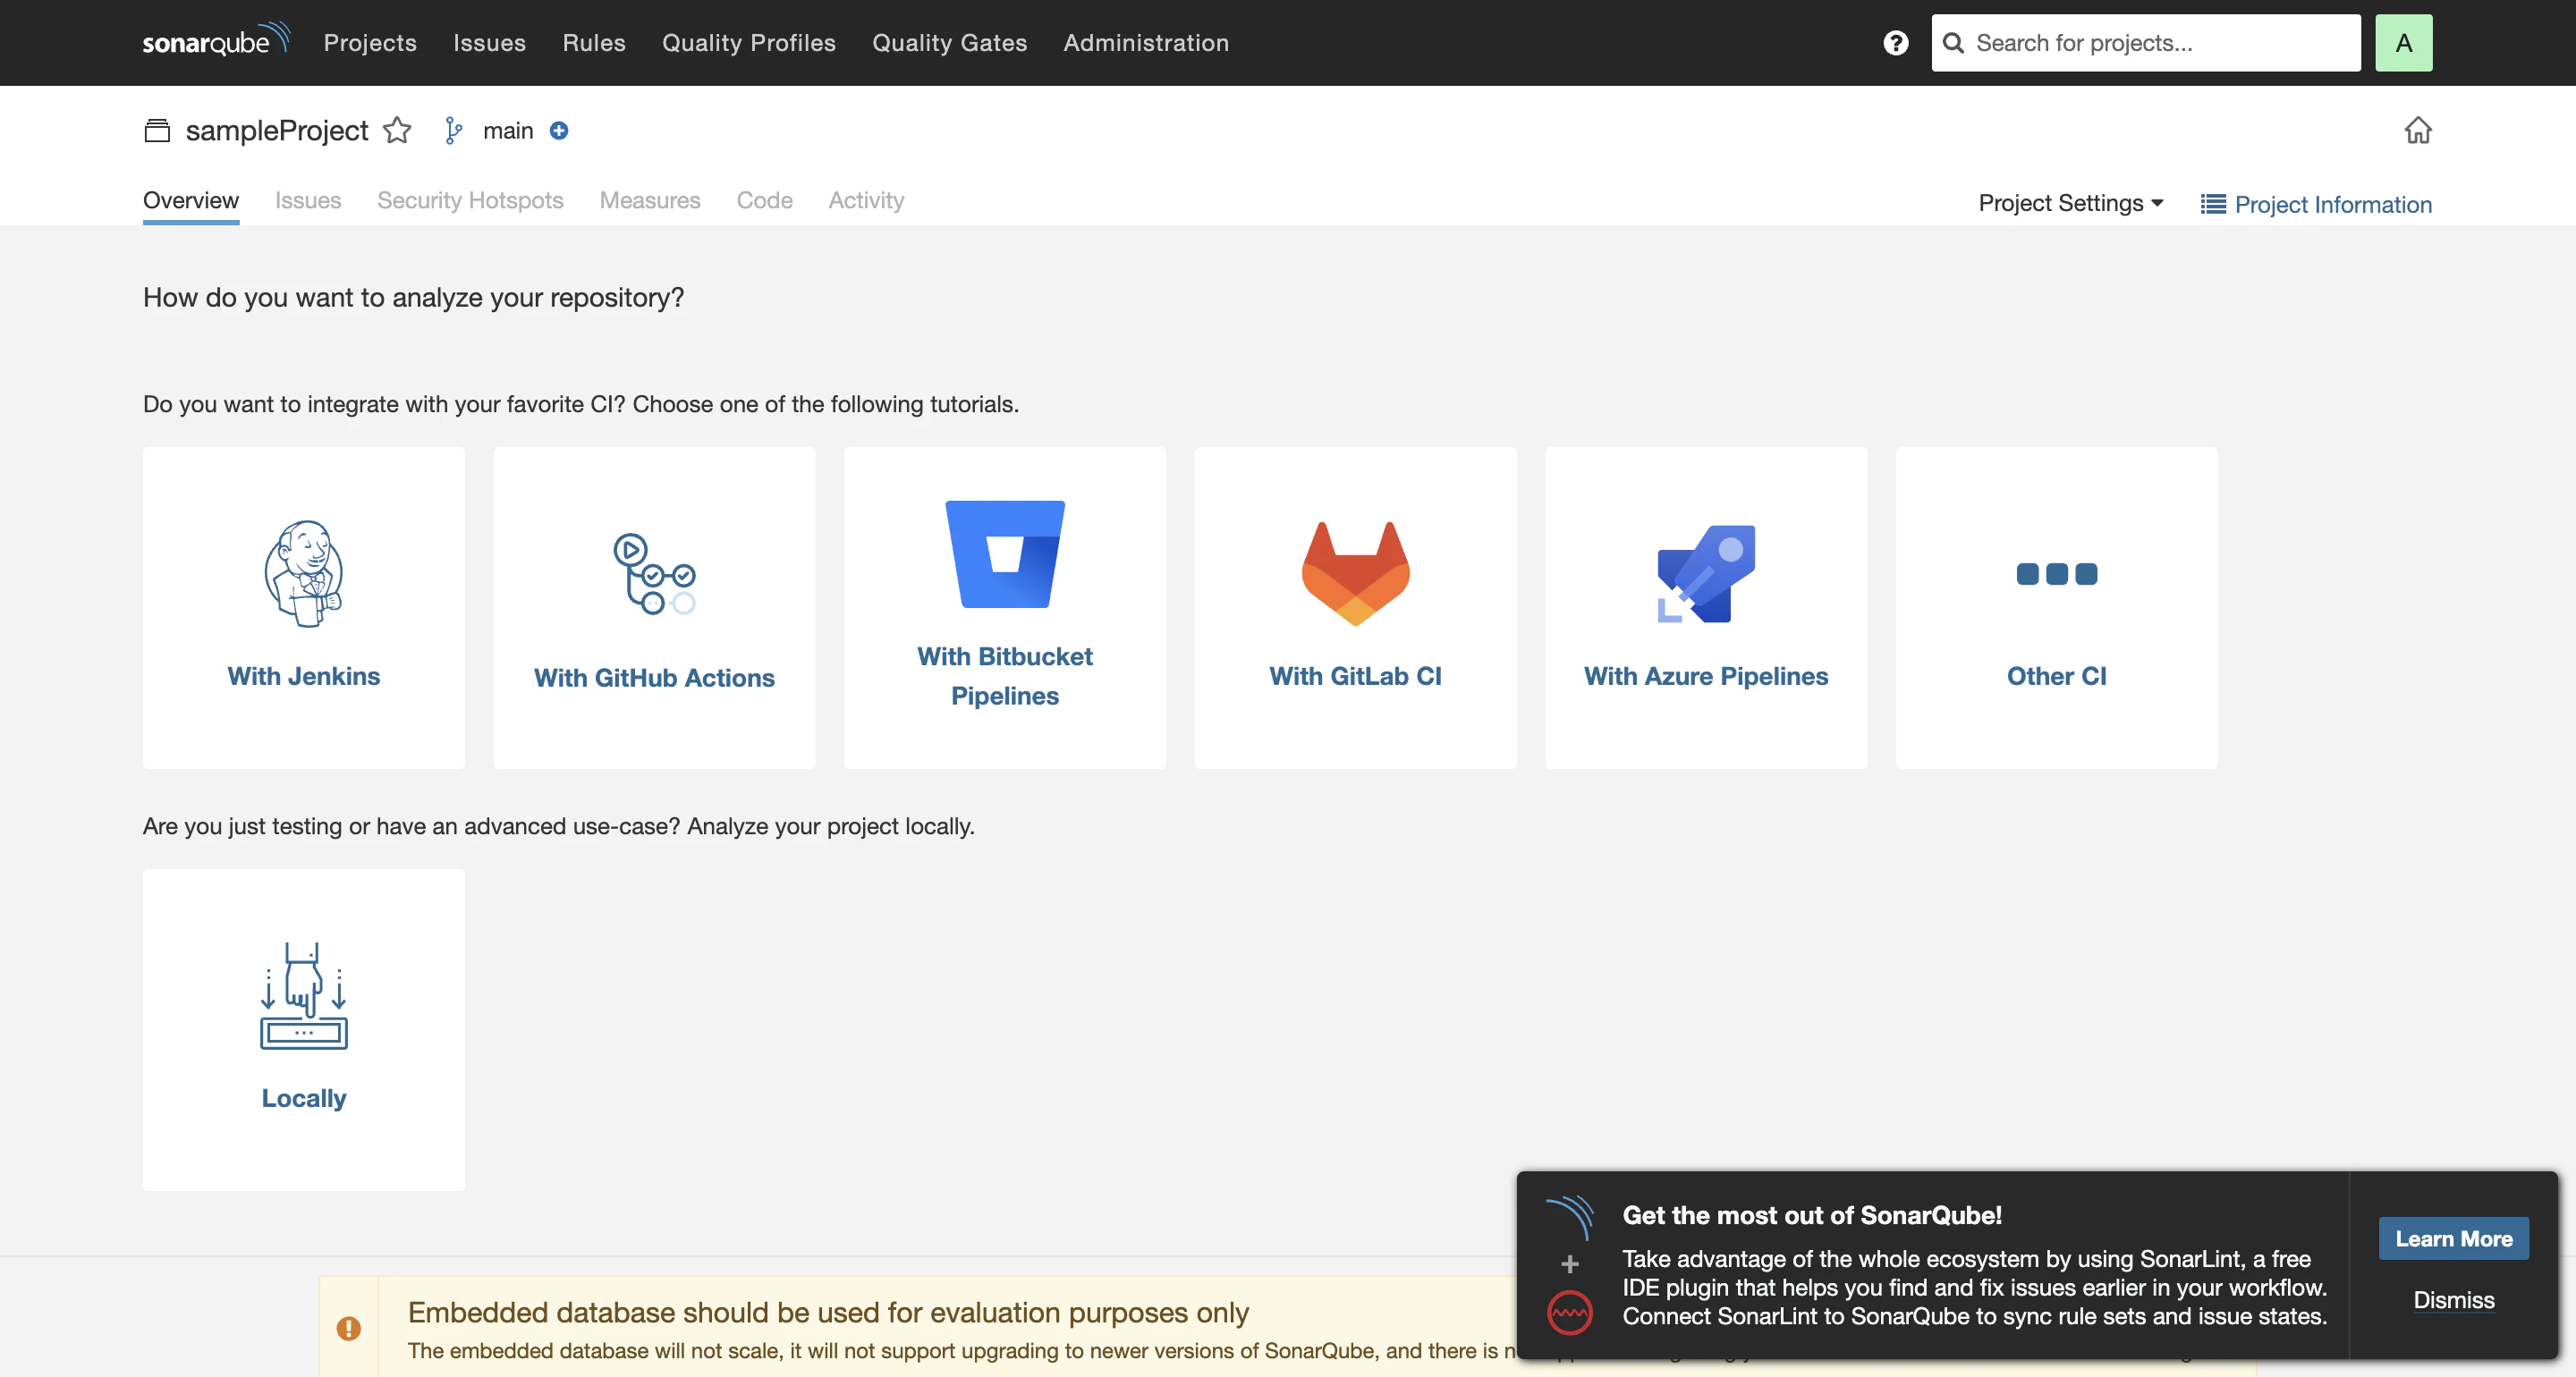Open the main branch selector
Screen dimensions: 2576x1377
(508, 131)
